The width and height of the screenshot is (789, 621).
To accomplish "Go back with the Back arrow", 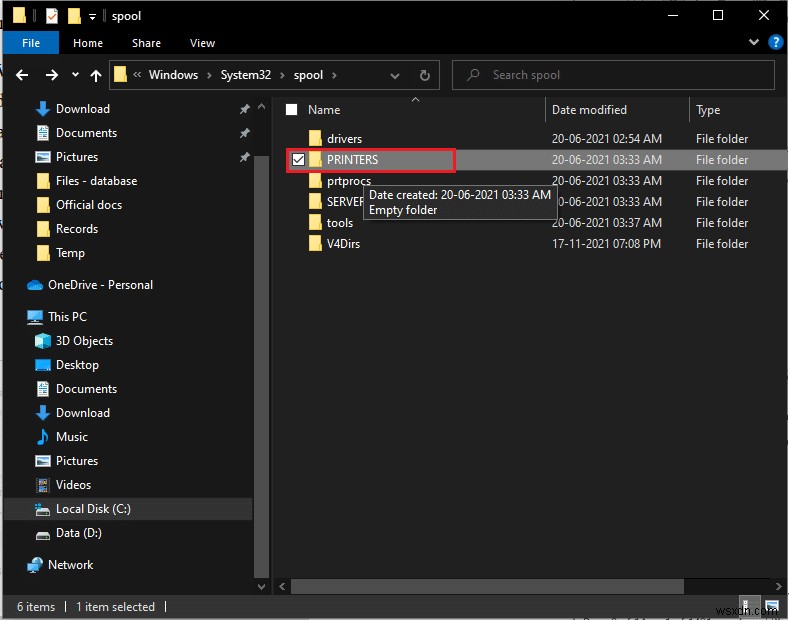I will [x=22, y=75].
